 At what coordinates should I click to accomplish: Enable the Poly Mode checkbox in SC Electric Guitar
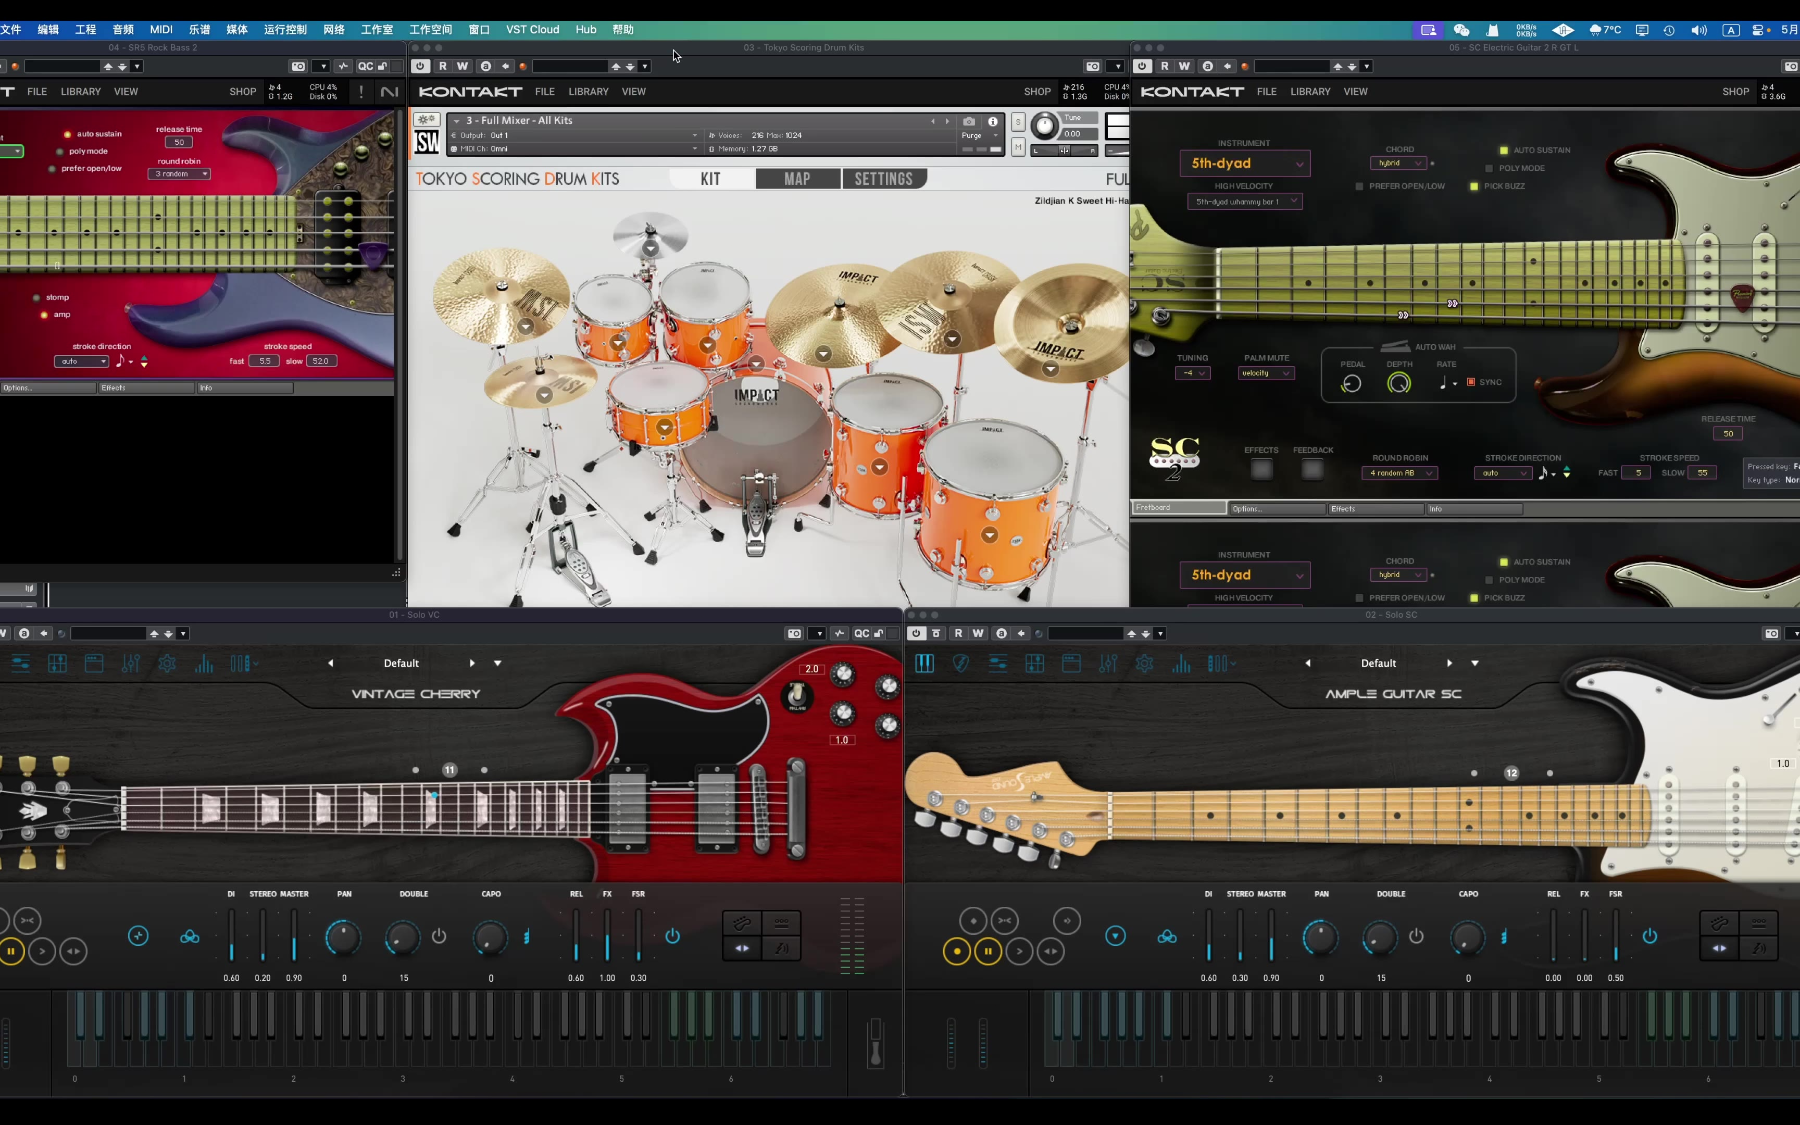coord(1489,168)
